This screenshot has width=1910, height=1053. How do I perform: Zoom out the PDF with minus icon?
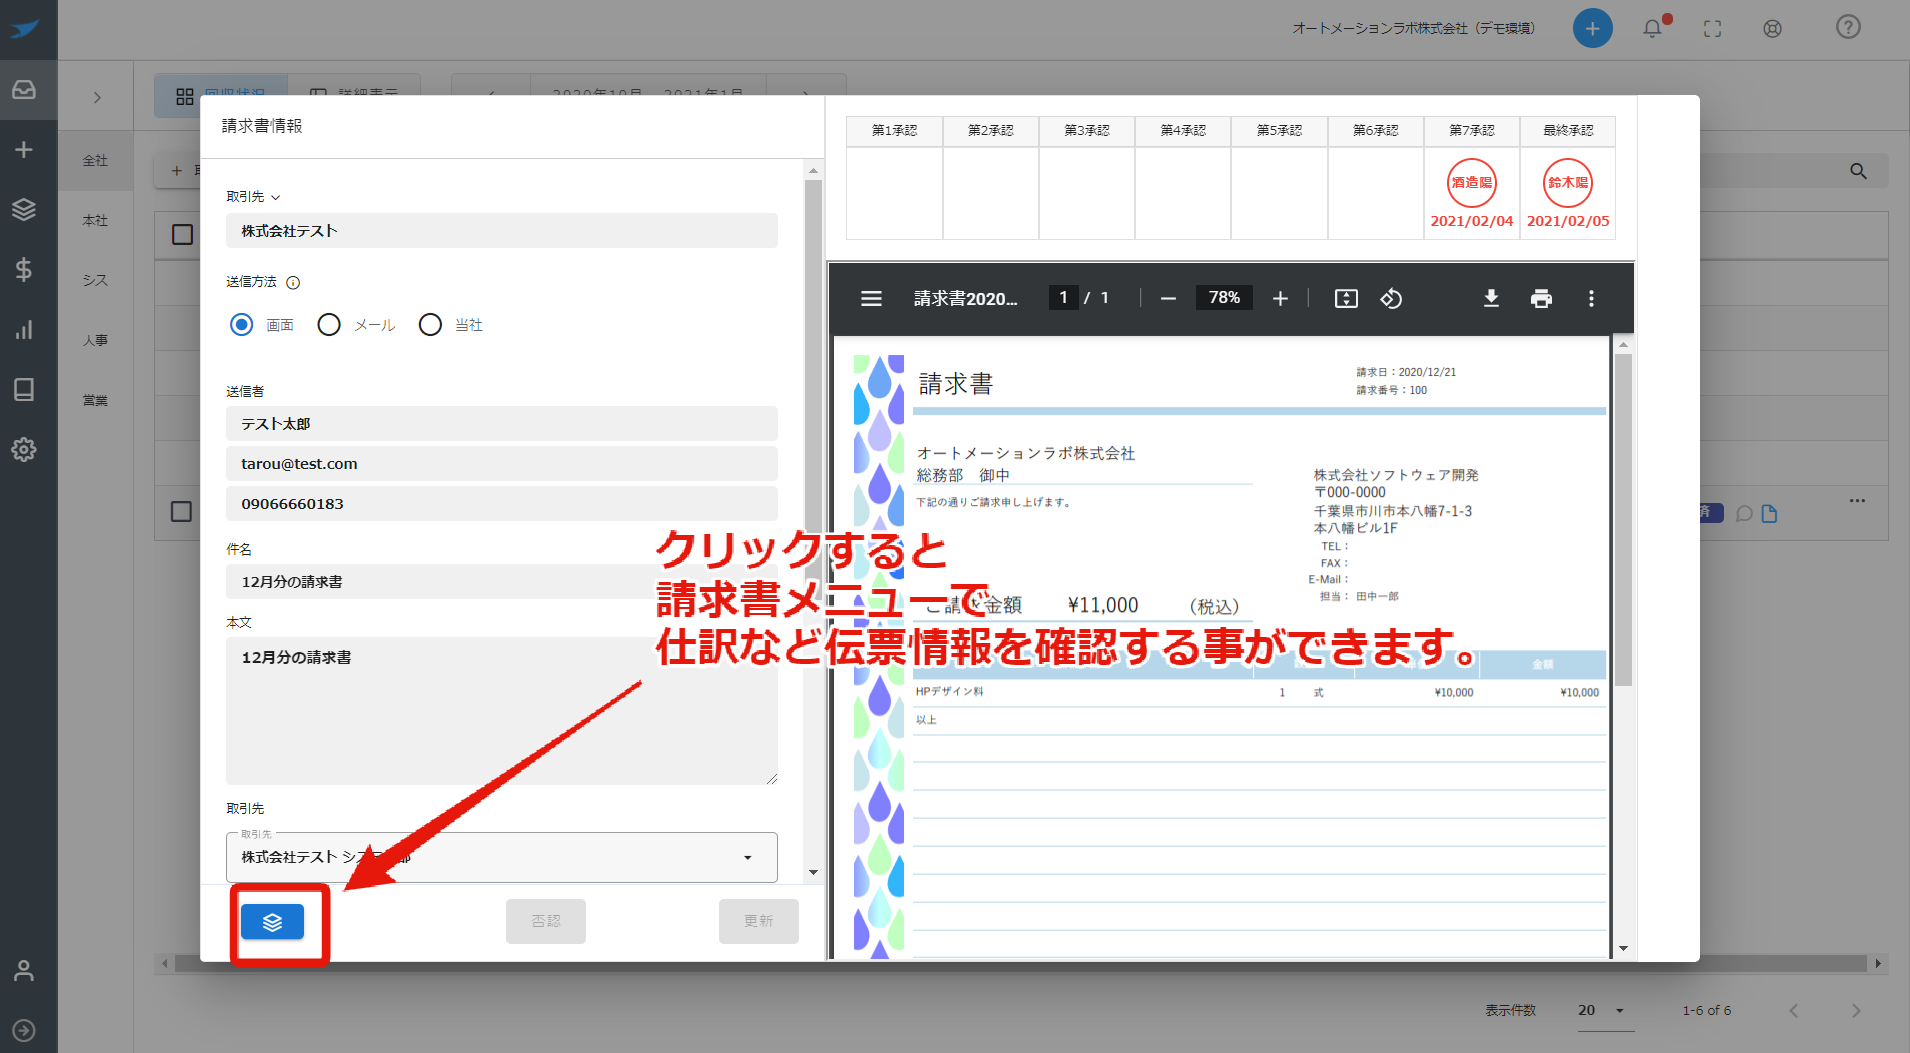1168,298
